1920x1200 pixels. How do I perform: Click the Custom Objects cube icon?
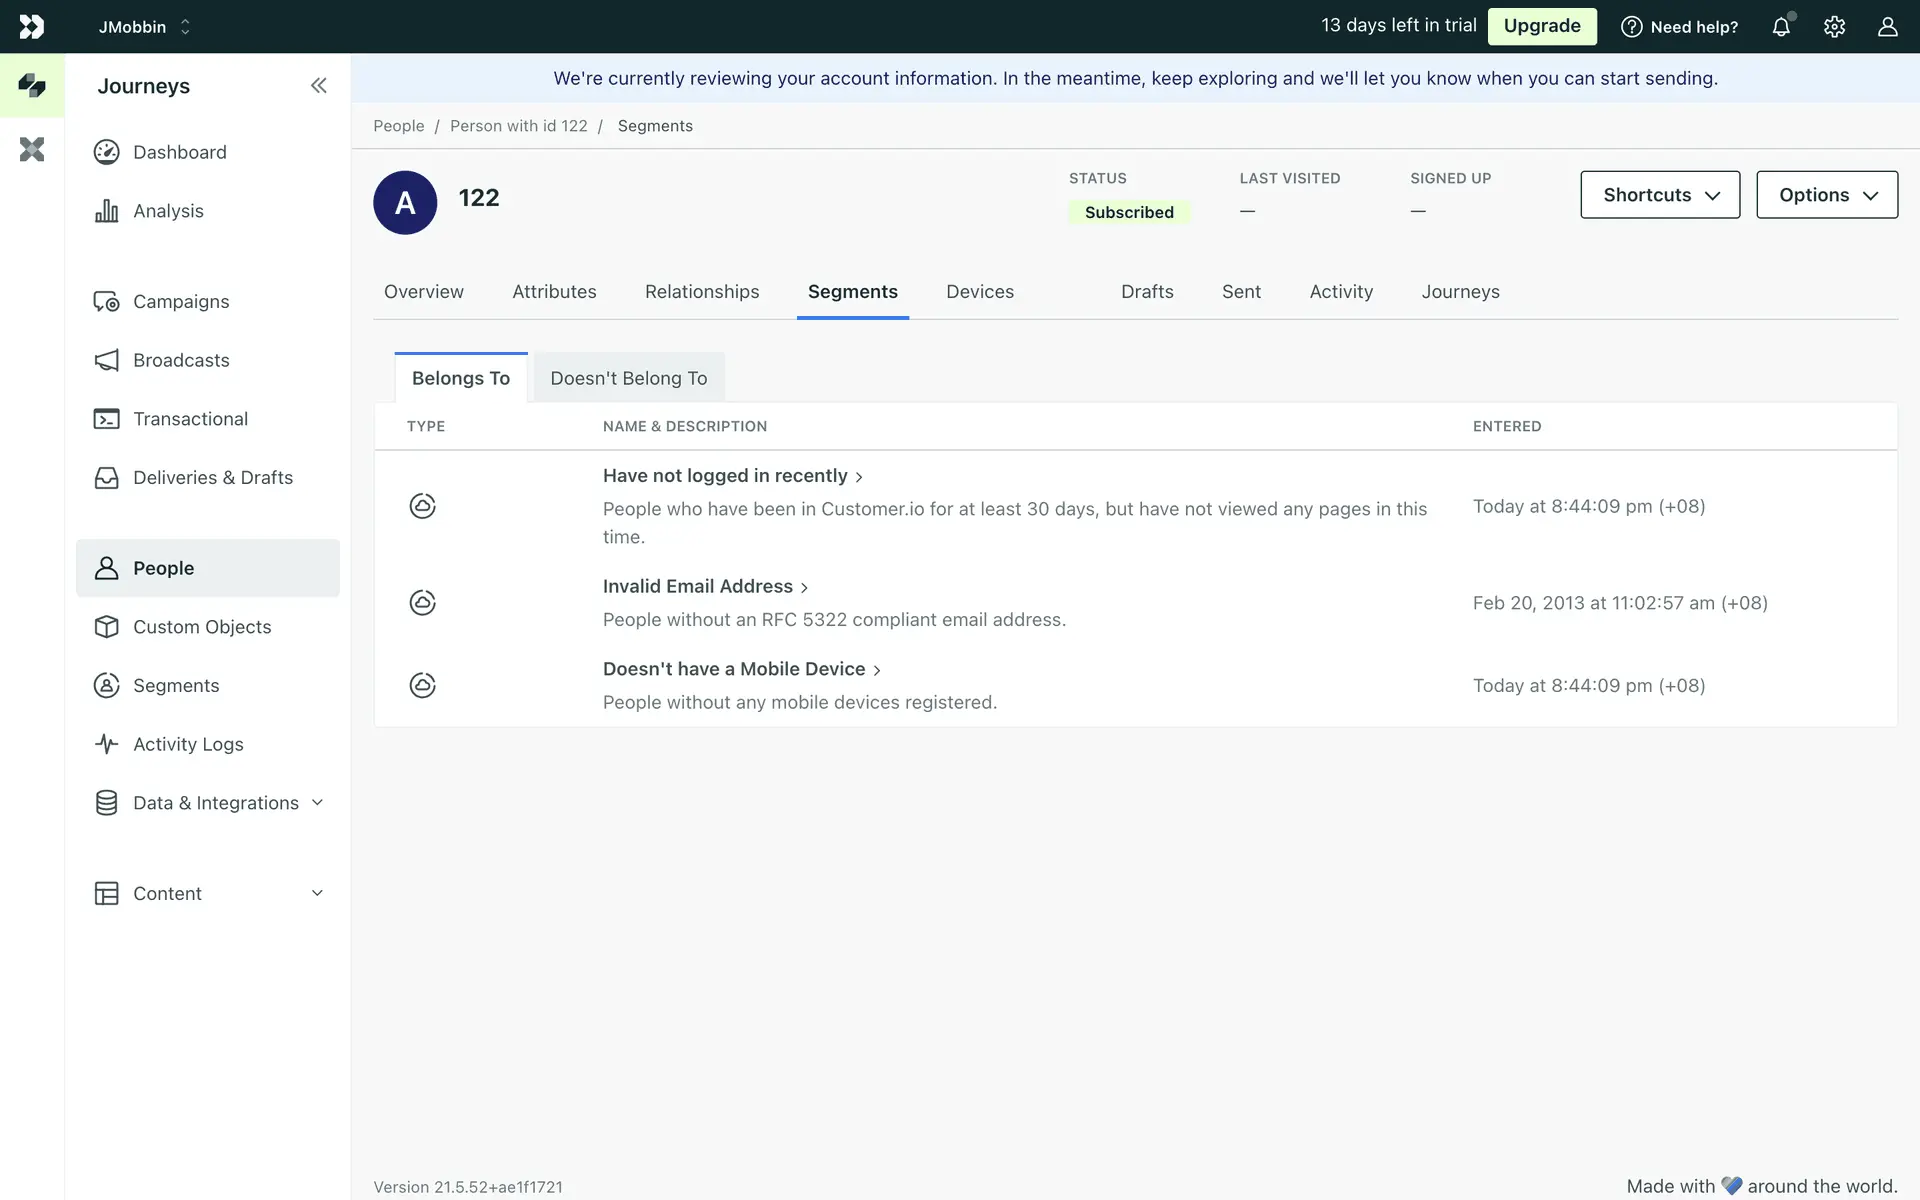click(106, 627)
